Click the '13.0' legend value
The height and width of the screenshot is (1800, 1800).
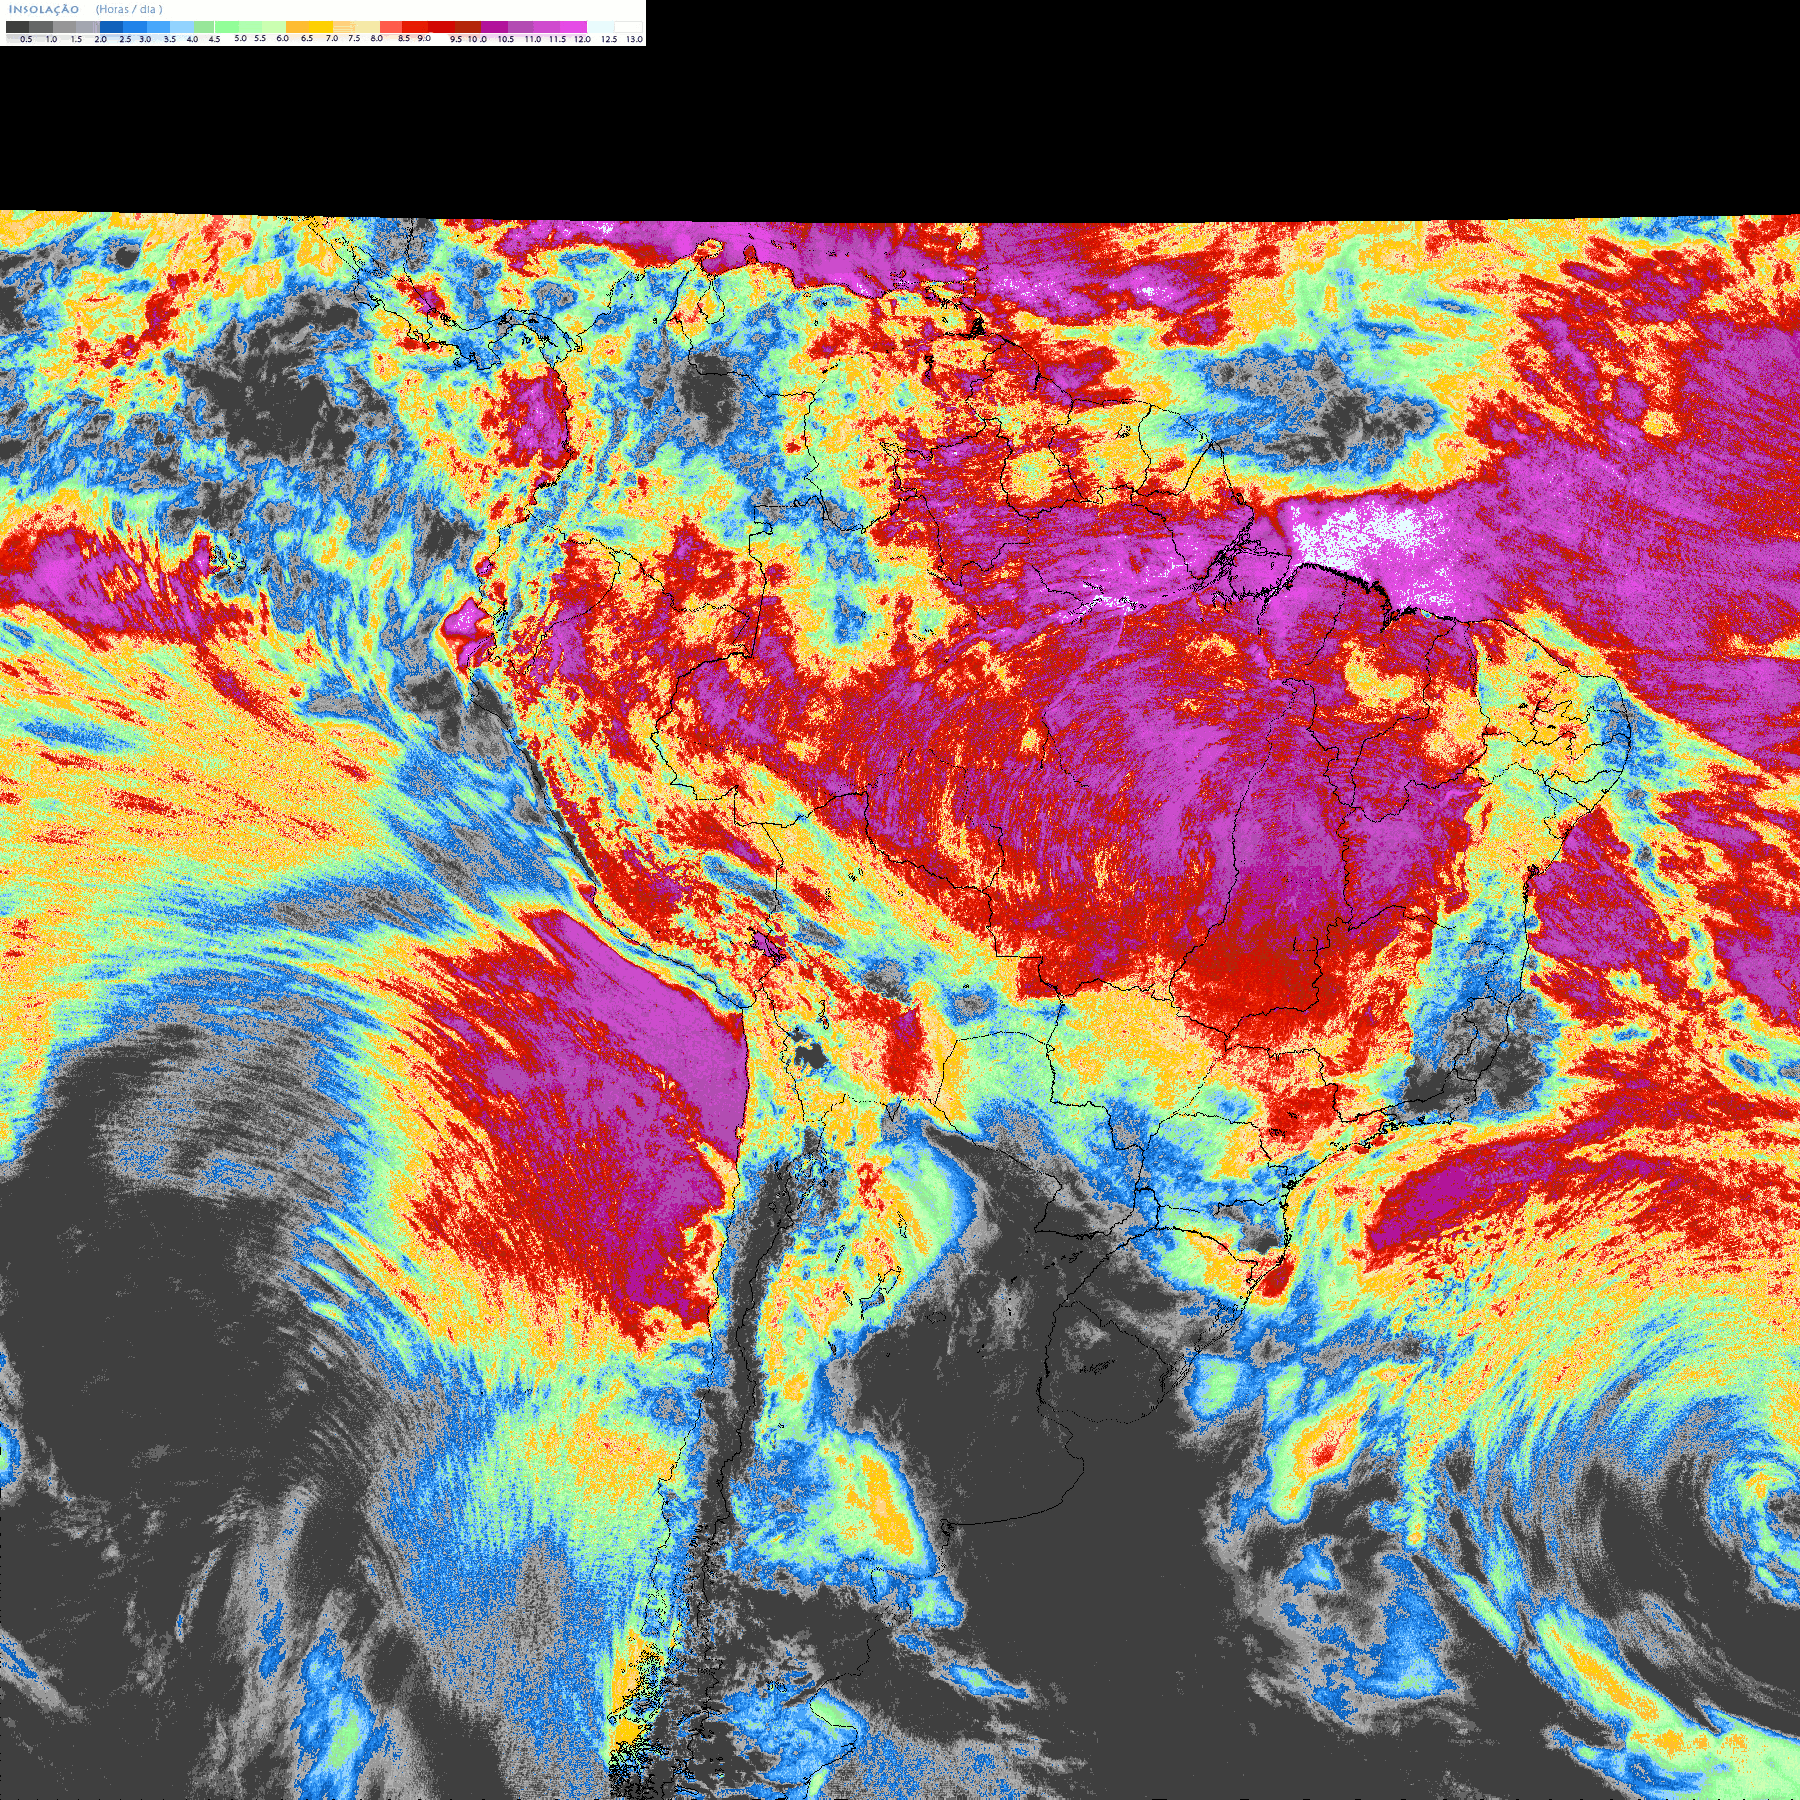(x=634, y=39)
